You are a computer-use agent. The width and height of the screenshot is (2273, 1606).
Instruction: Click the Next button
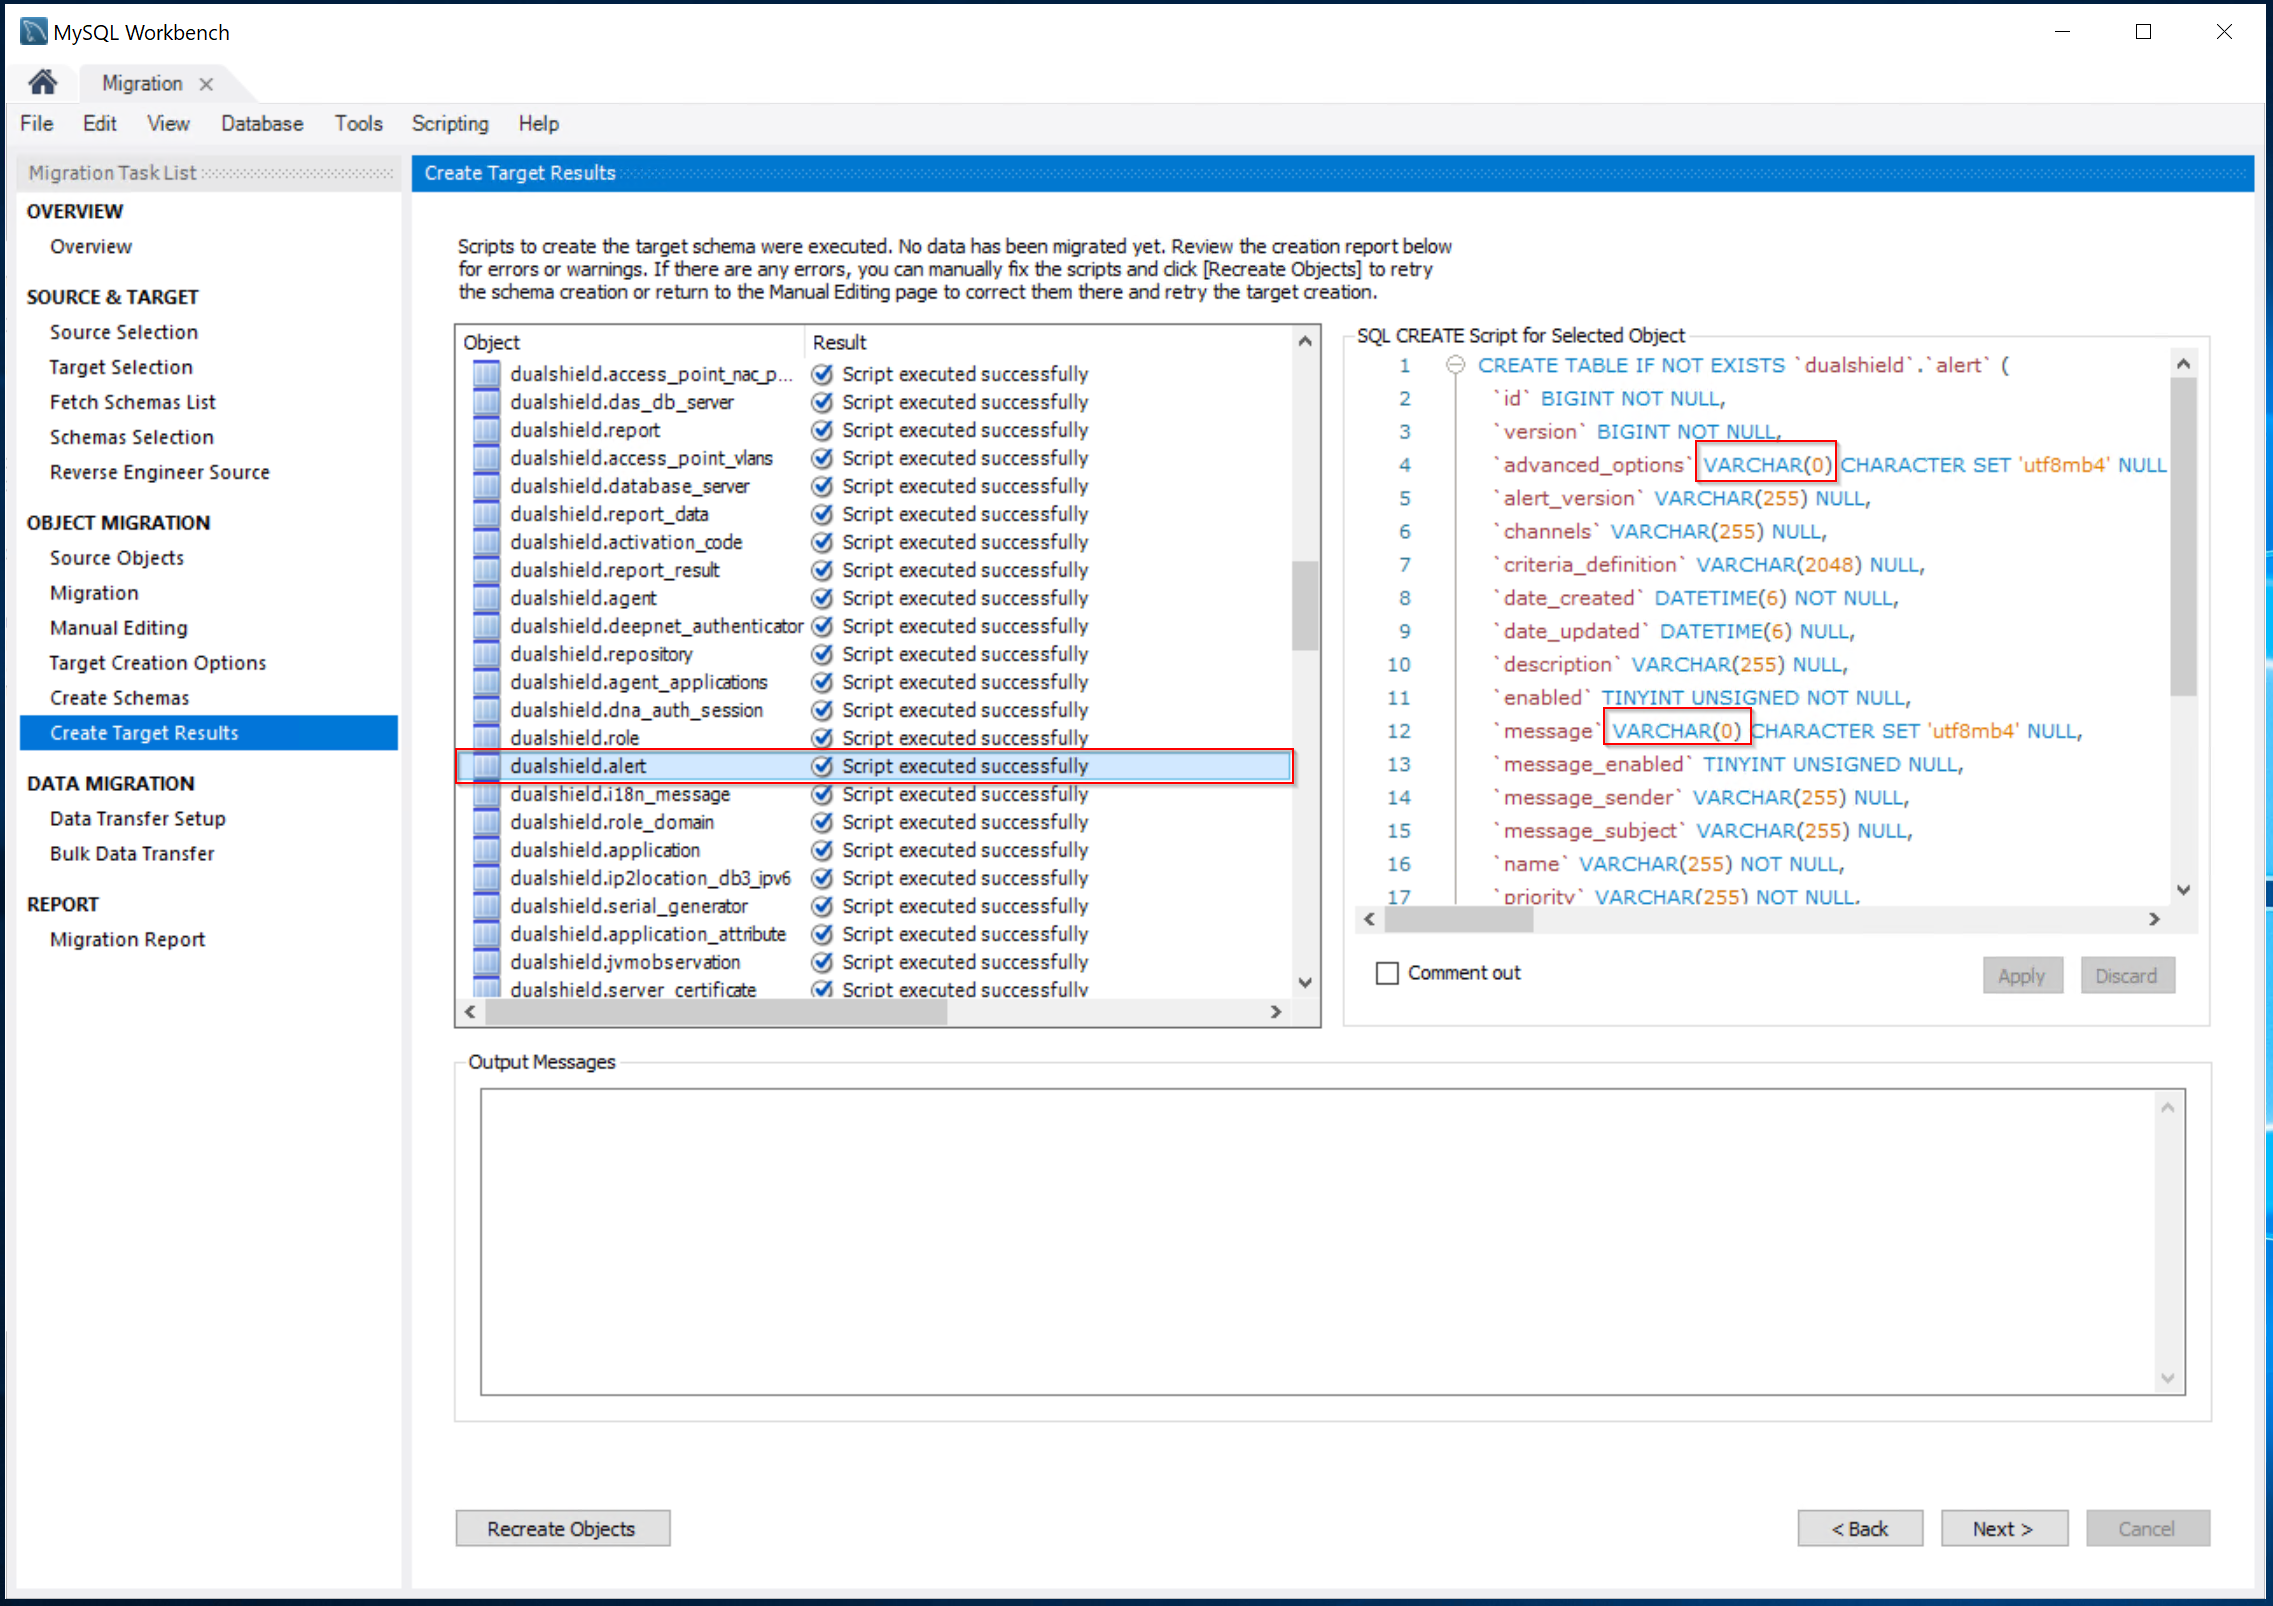pos(2003,1528)
